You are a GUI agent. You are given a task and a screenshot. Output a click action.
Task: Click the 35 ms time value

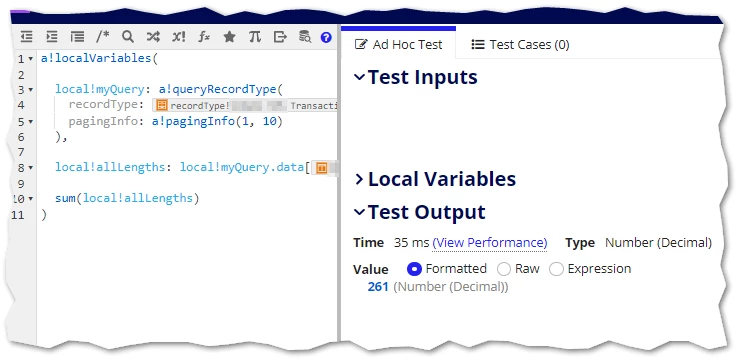(x=411, y=243)
